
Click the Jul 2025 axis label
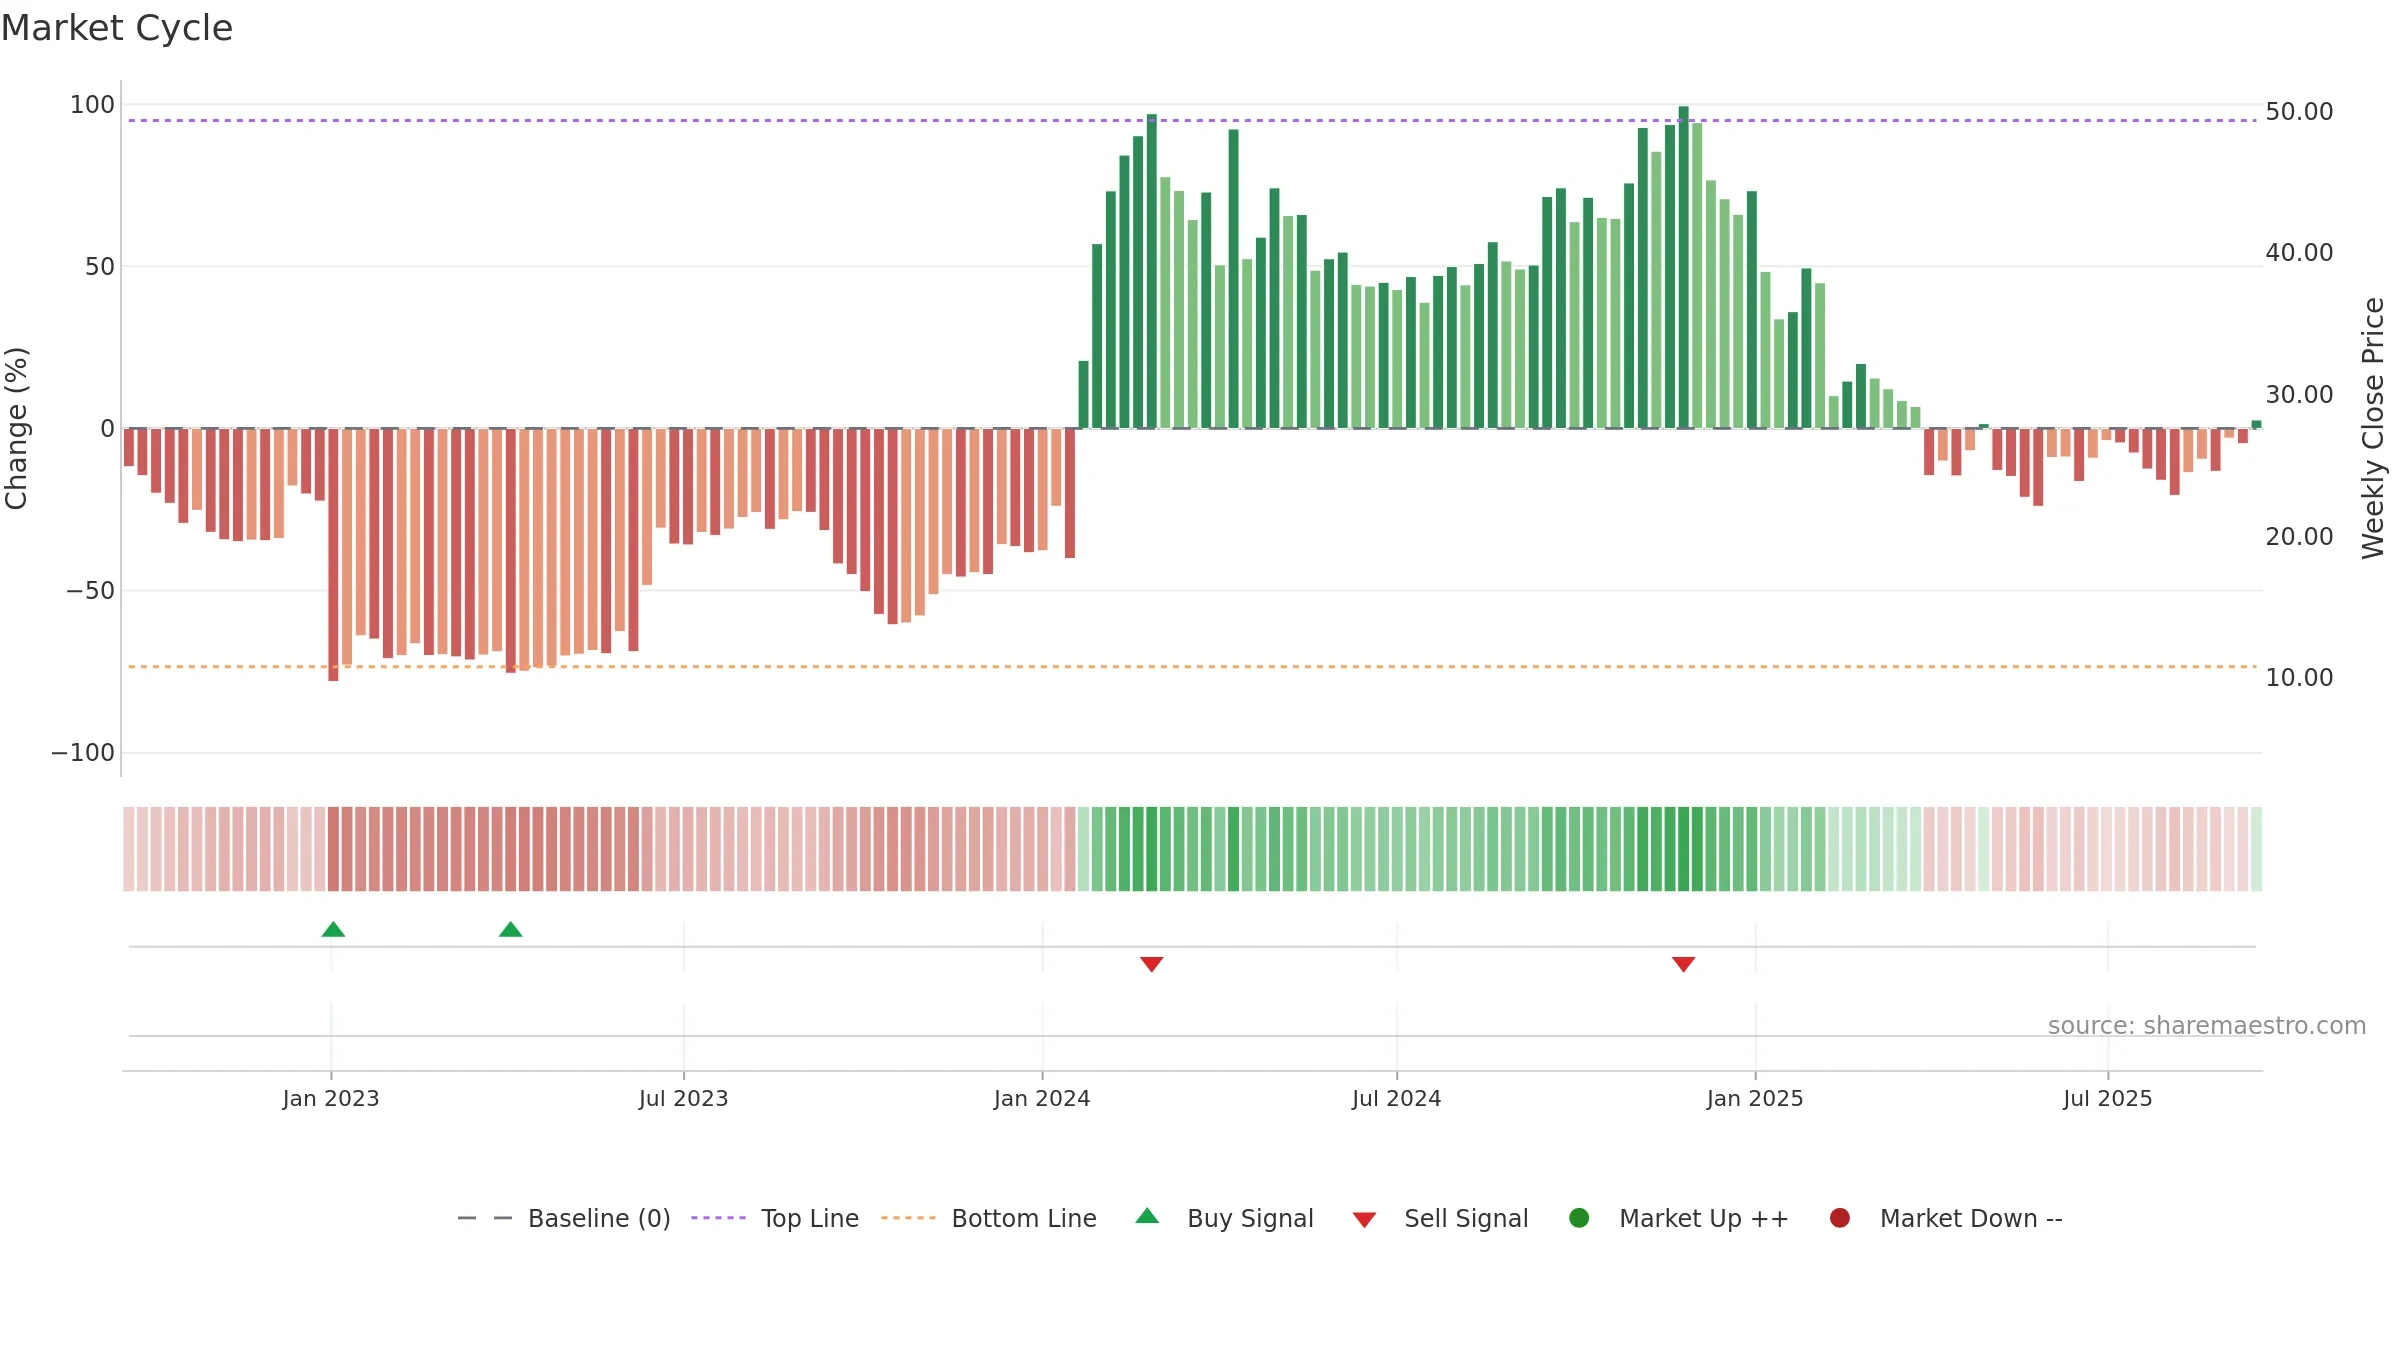[2108, 1099]
